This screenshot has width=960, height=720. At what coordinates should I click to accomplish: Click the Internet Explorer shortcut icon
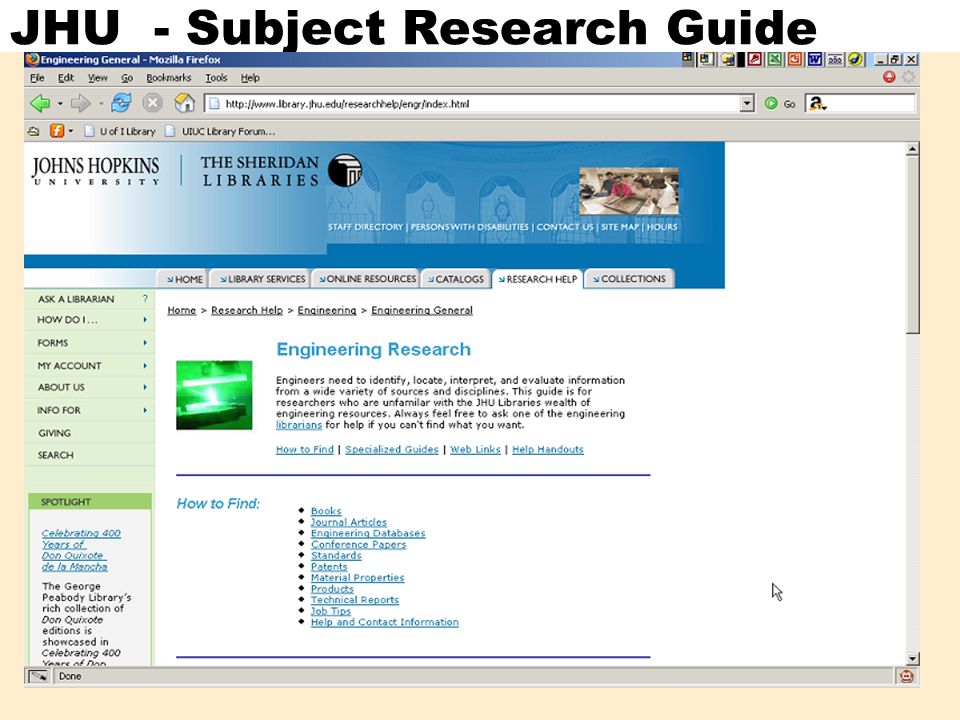855,59
